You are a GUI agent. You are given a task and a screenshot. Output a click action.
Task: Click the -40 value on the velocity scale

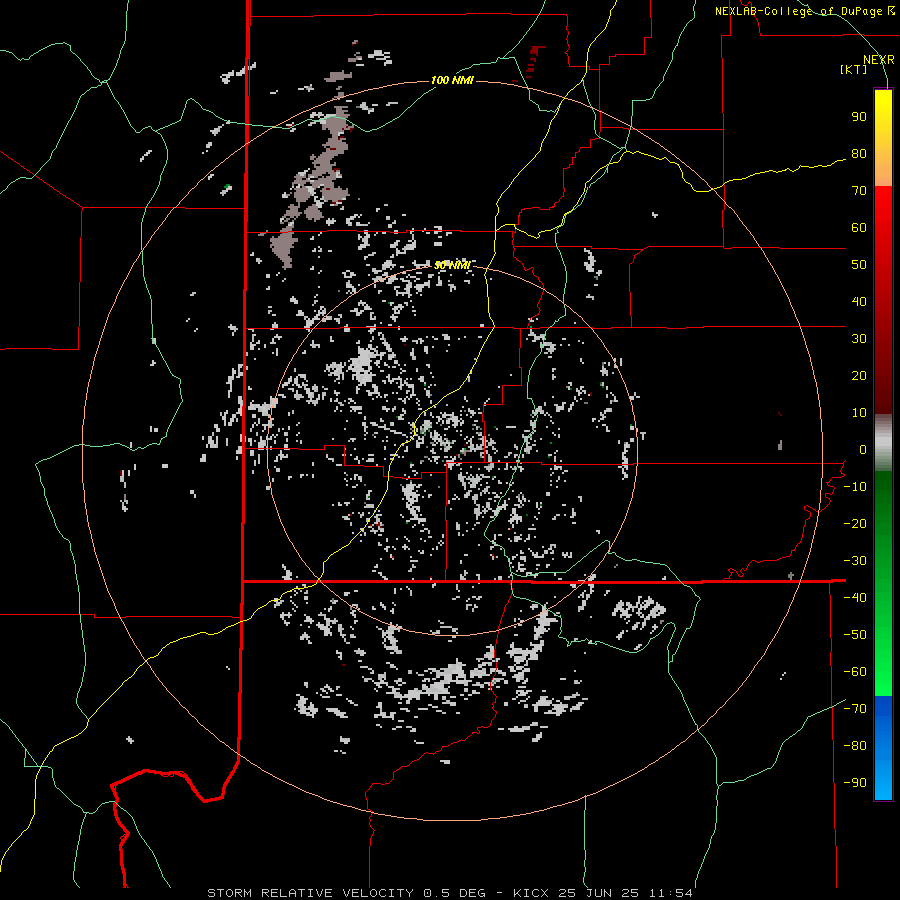(x=855, y=598)
